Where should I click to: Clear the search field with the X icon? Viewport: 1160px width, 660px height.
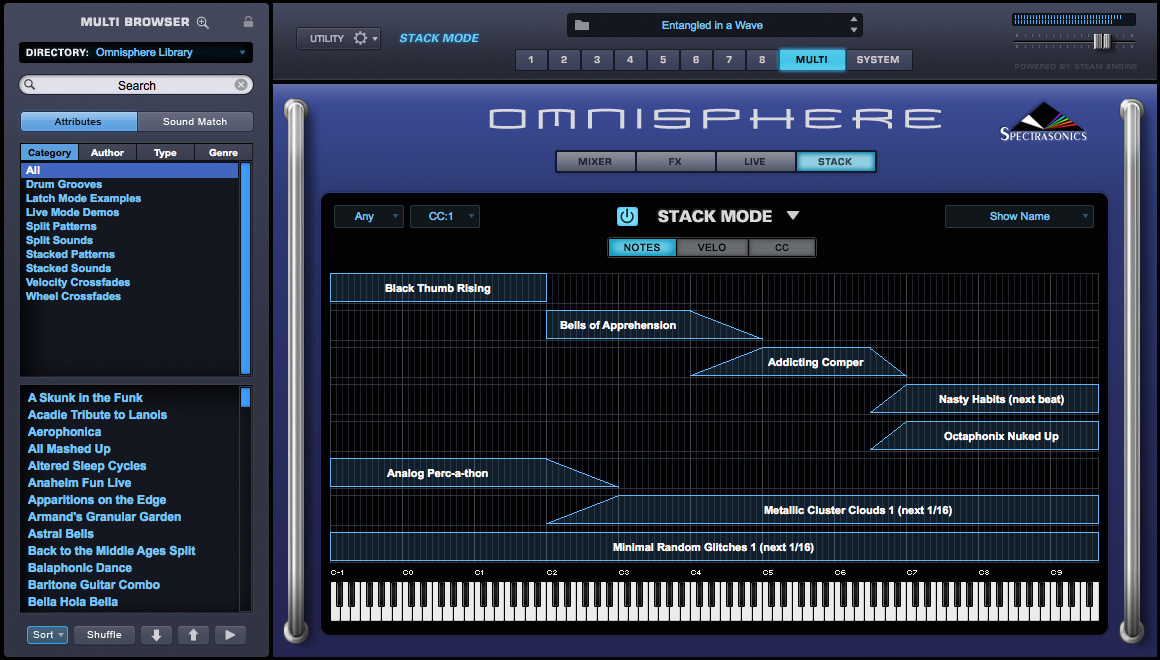click(241, 85)
